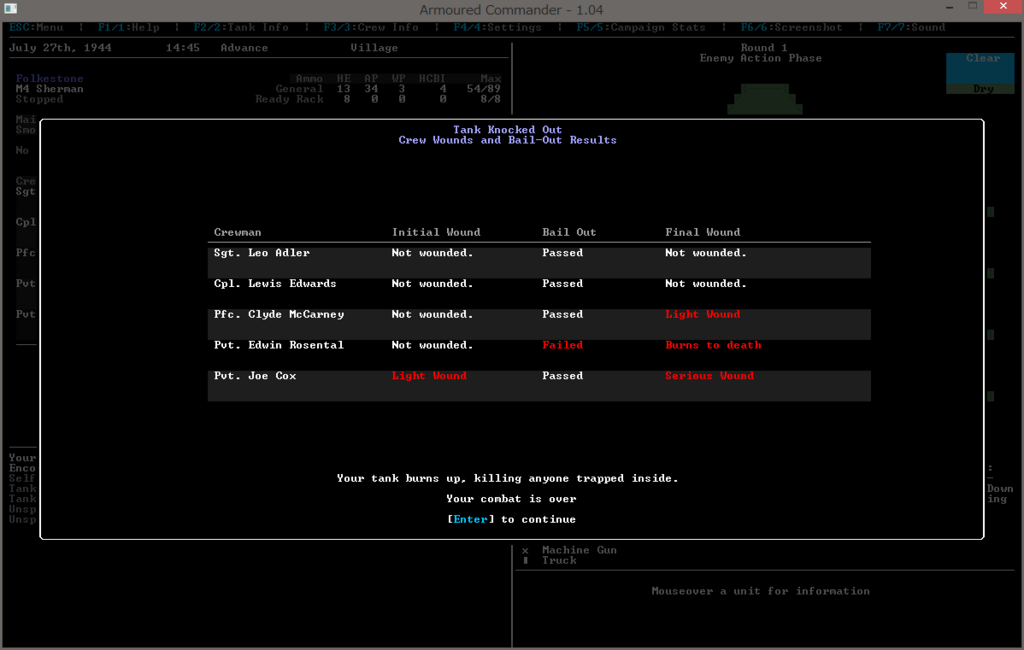Click 'Serious Wound' for Joe Cox

click(x=709, y=376)
